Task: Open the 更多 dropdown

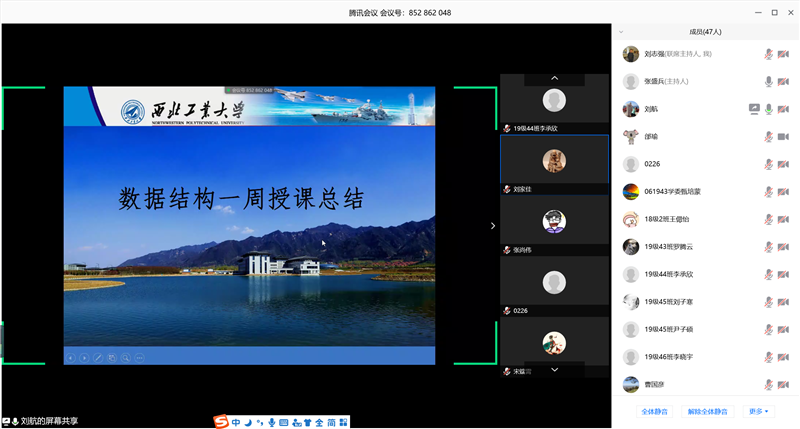Action: (x=758, y=411)
